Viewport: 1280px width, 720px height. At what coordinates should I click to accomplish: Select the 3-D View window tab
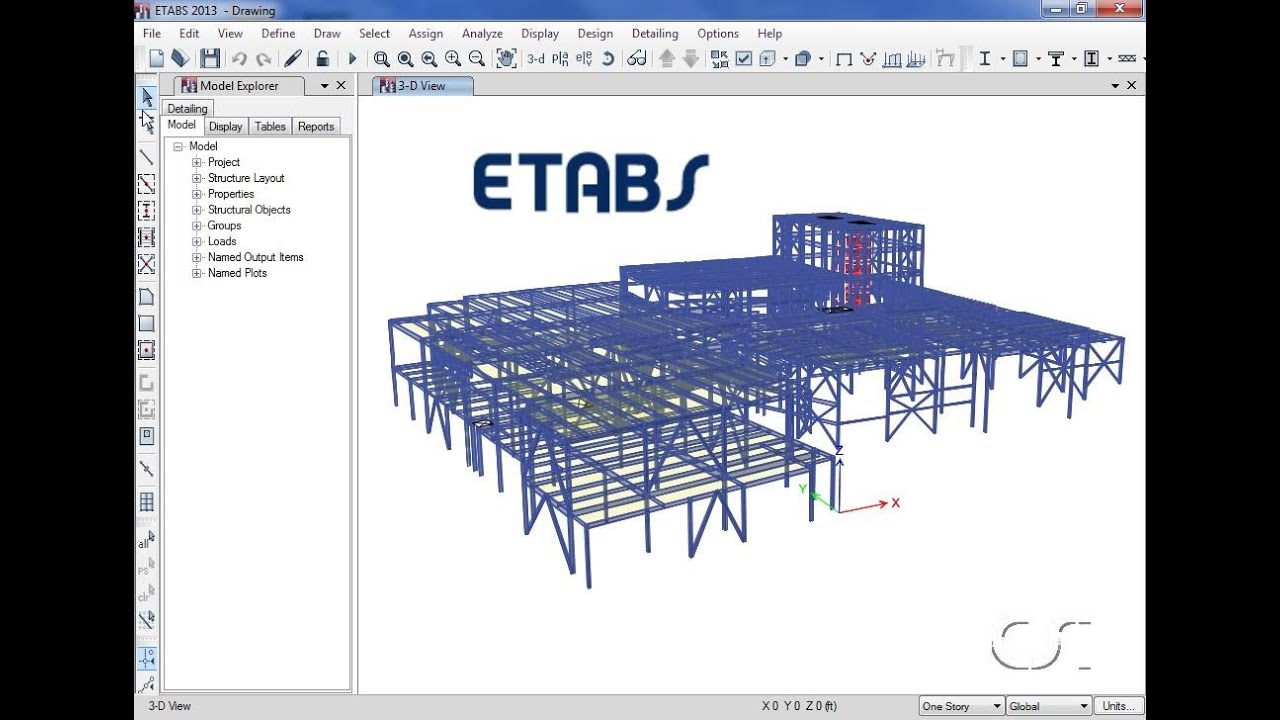(422, 86)
